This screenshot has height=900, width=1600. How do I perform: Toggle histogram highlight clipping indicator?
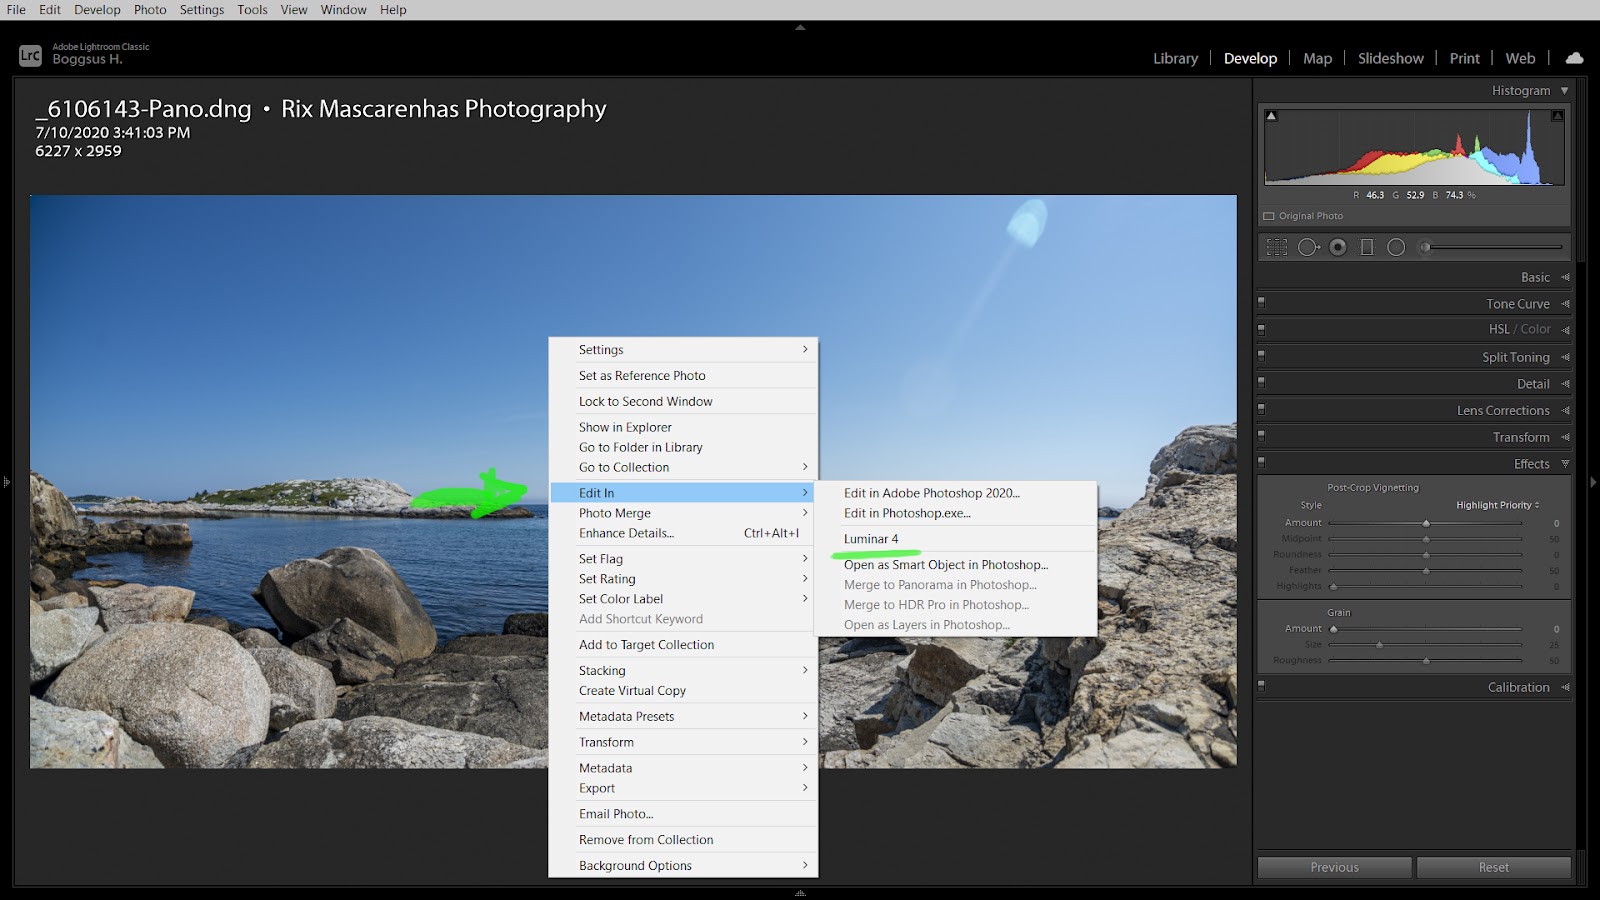coord(1557,116)
